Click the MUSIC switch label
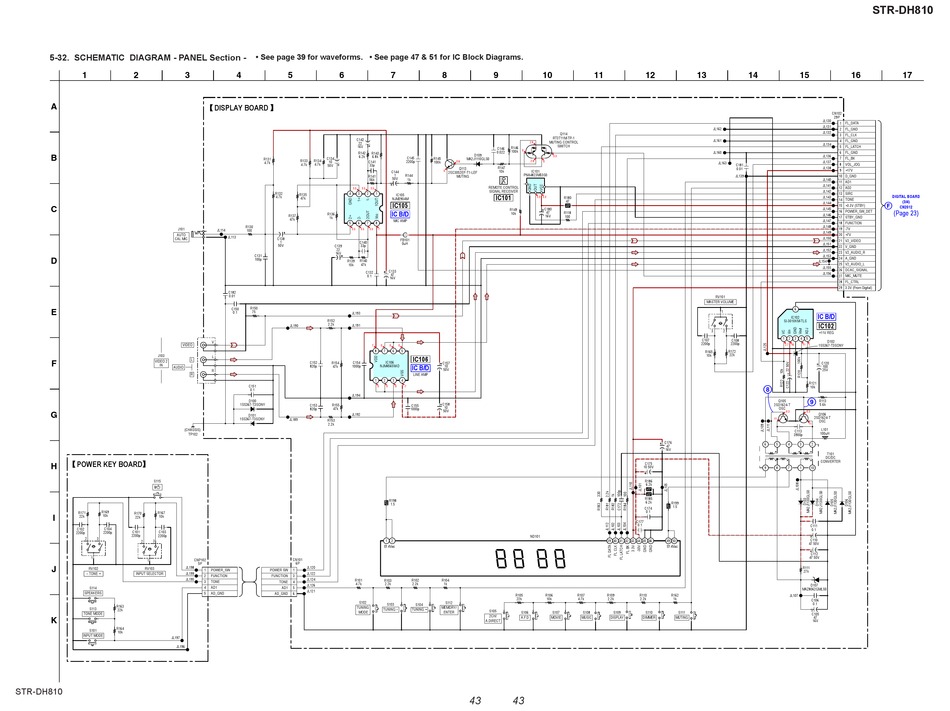This screenshot has width=950, height=711. (x=586, y=617)
